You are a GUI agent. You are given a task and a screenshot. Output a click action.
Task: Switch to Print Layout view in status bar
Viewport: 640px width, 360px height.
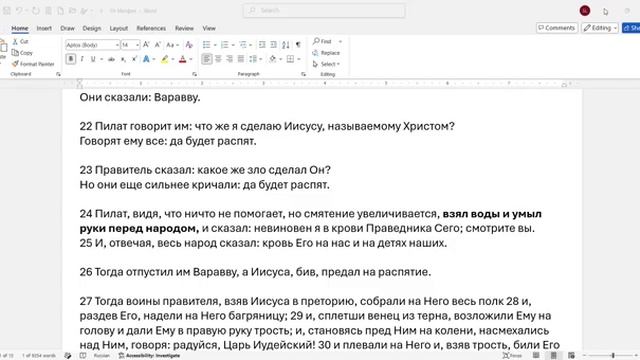point(553,356)
